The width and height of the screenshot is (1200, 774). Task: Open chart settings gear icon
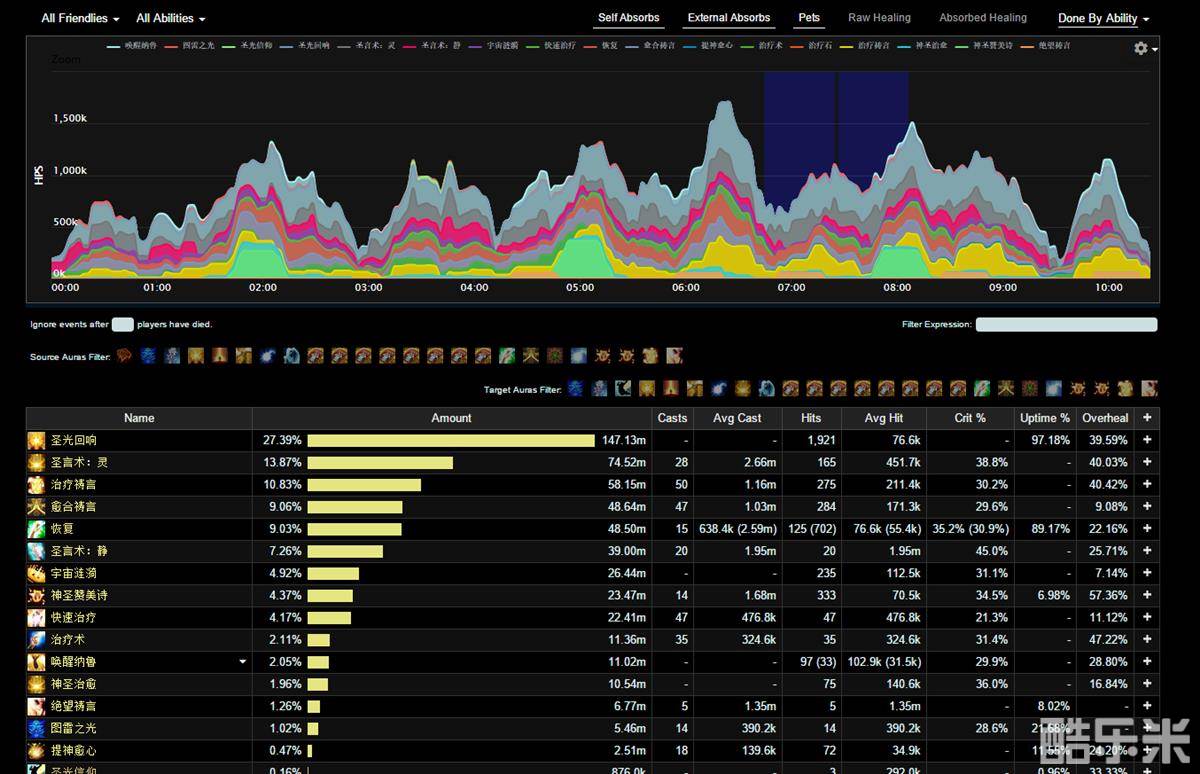point(1141,48)
